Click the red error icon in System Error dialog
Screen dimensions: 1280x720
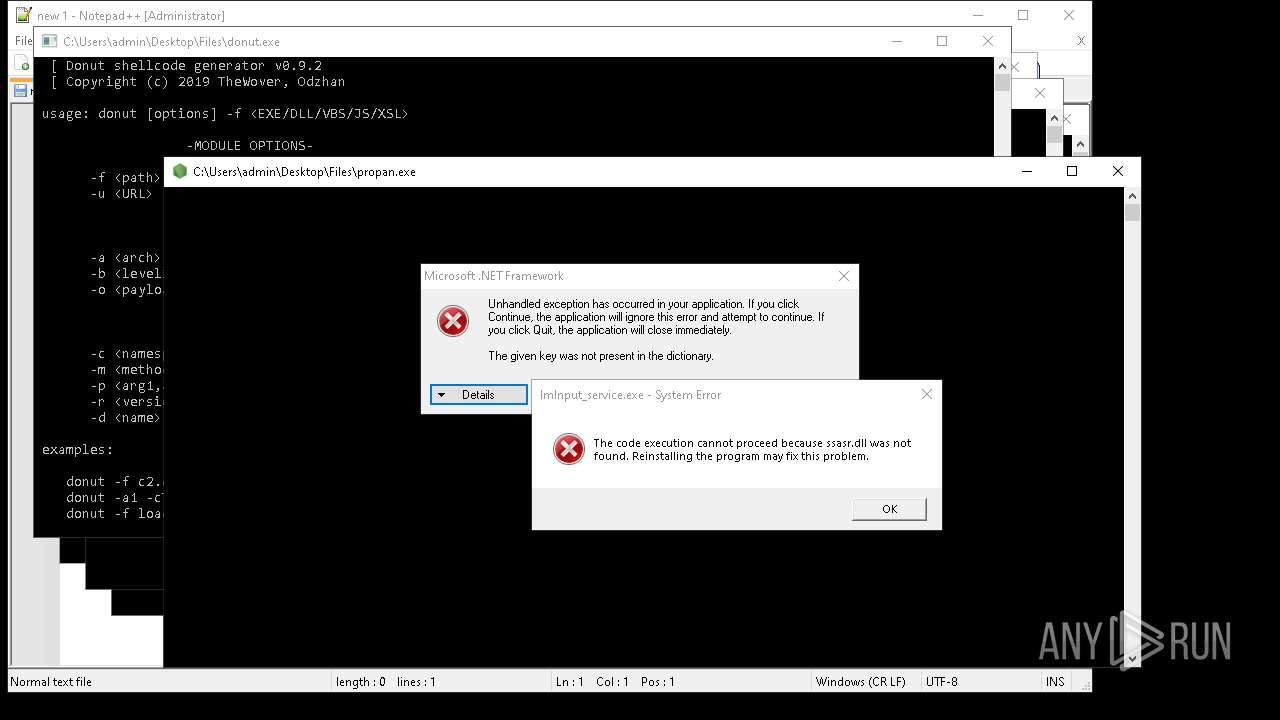tap(568, 449)
